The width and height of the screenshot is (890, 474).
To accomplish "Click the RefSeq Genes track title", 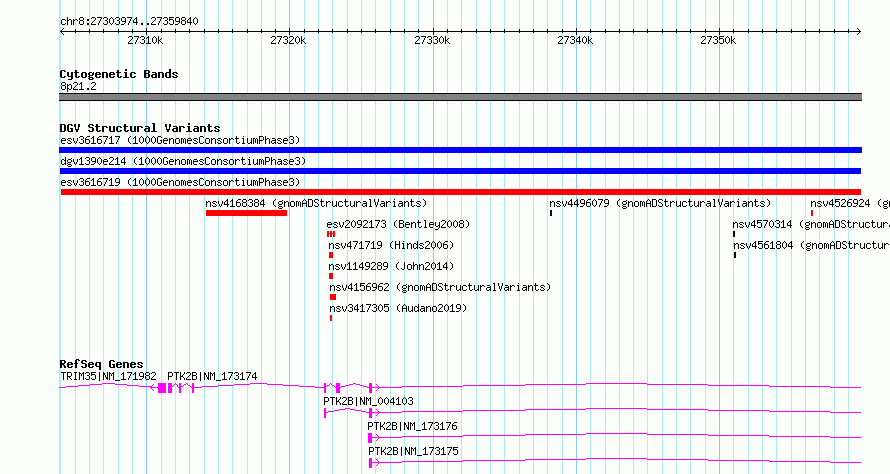I will click(x=101, y=364).
